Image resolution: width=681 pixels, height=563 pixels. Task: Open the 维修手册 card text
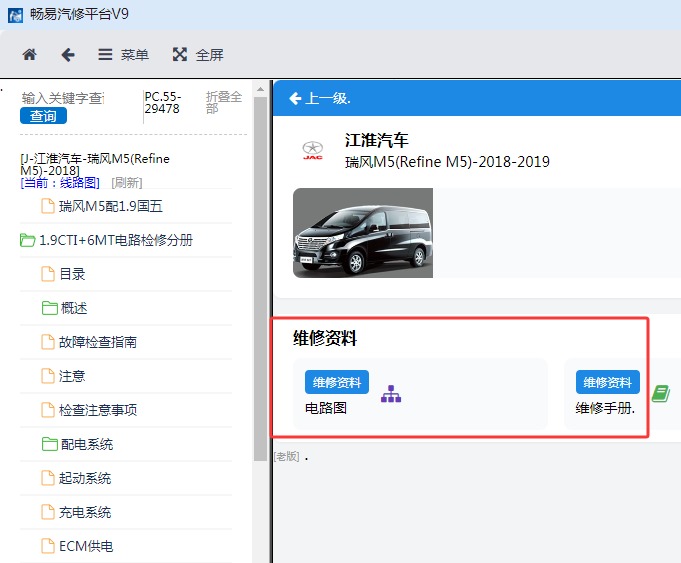tap(605, 408)
